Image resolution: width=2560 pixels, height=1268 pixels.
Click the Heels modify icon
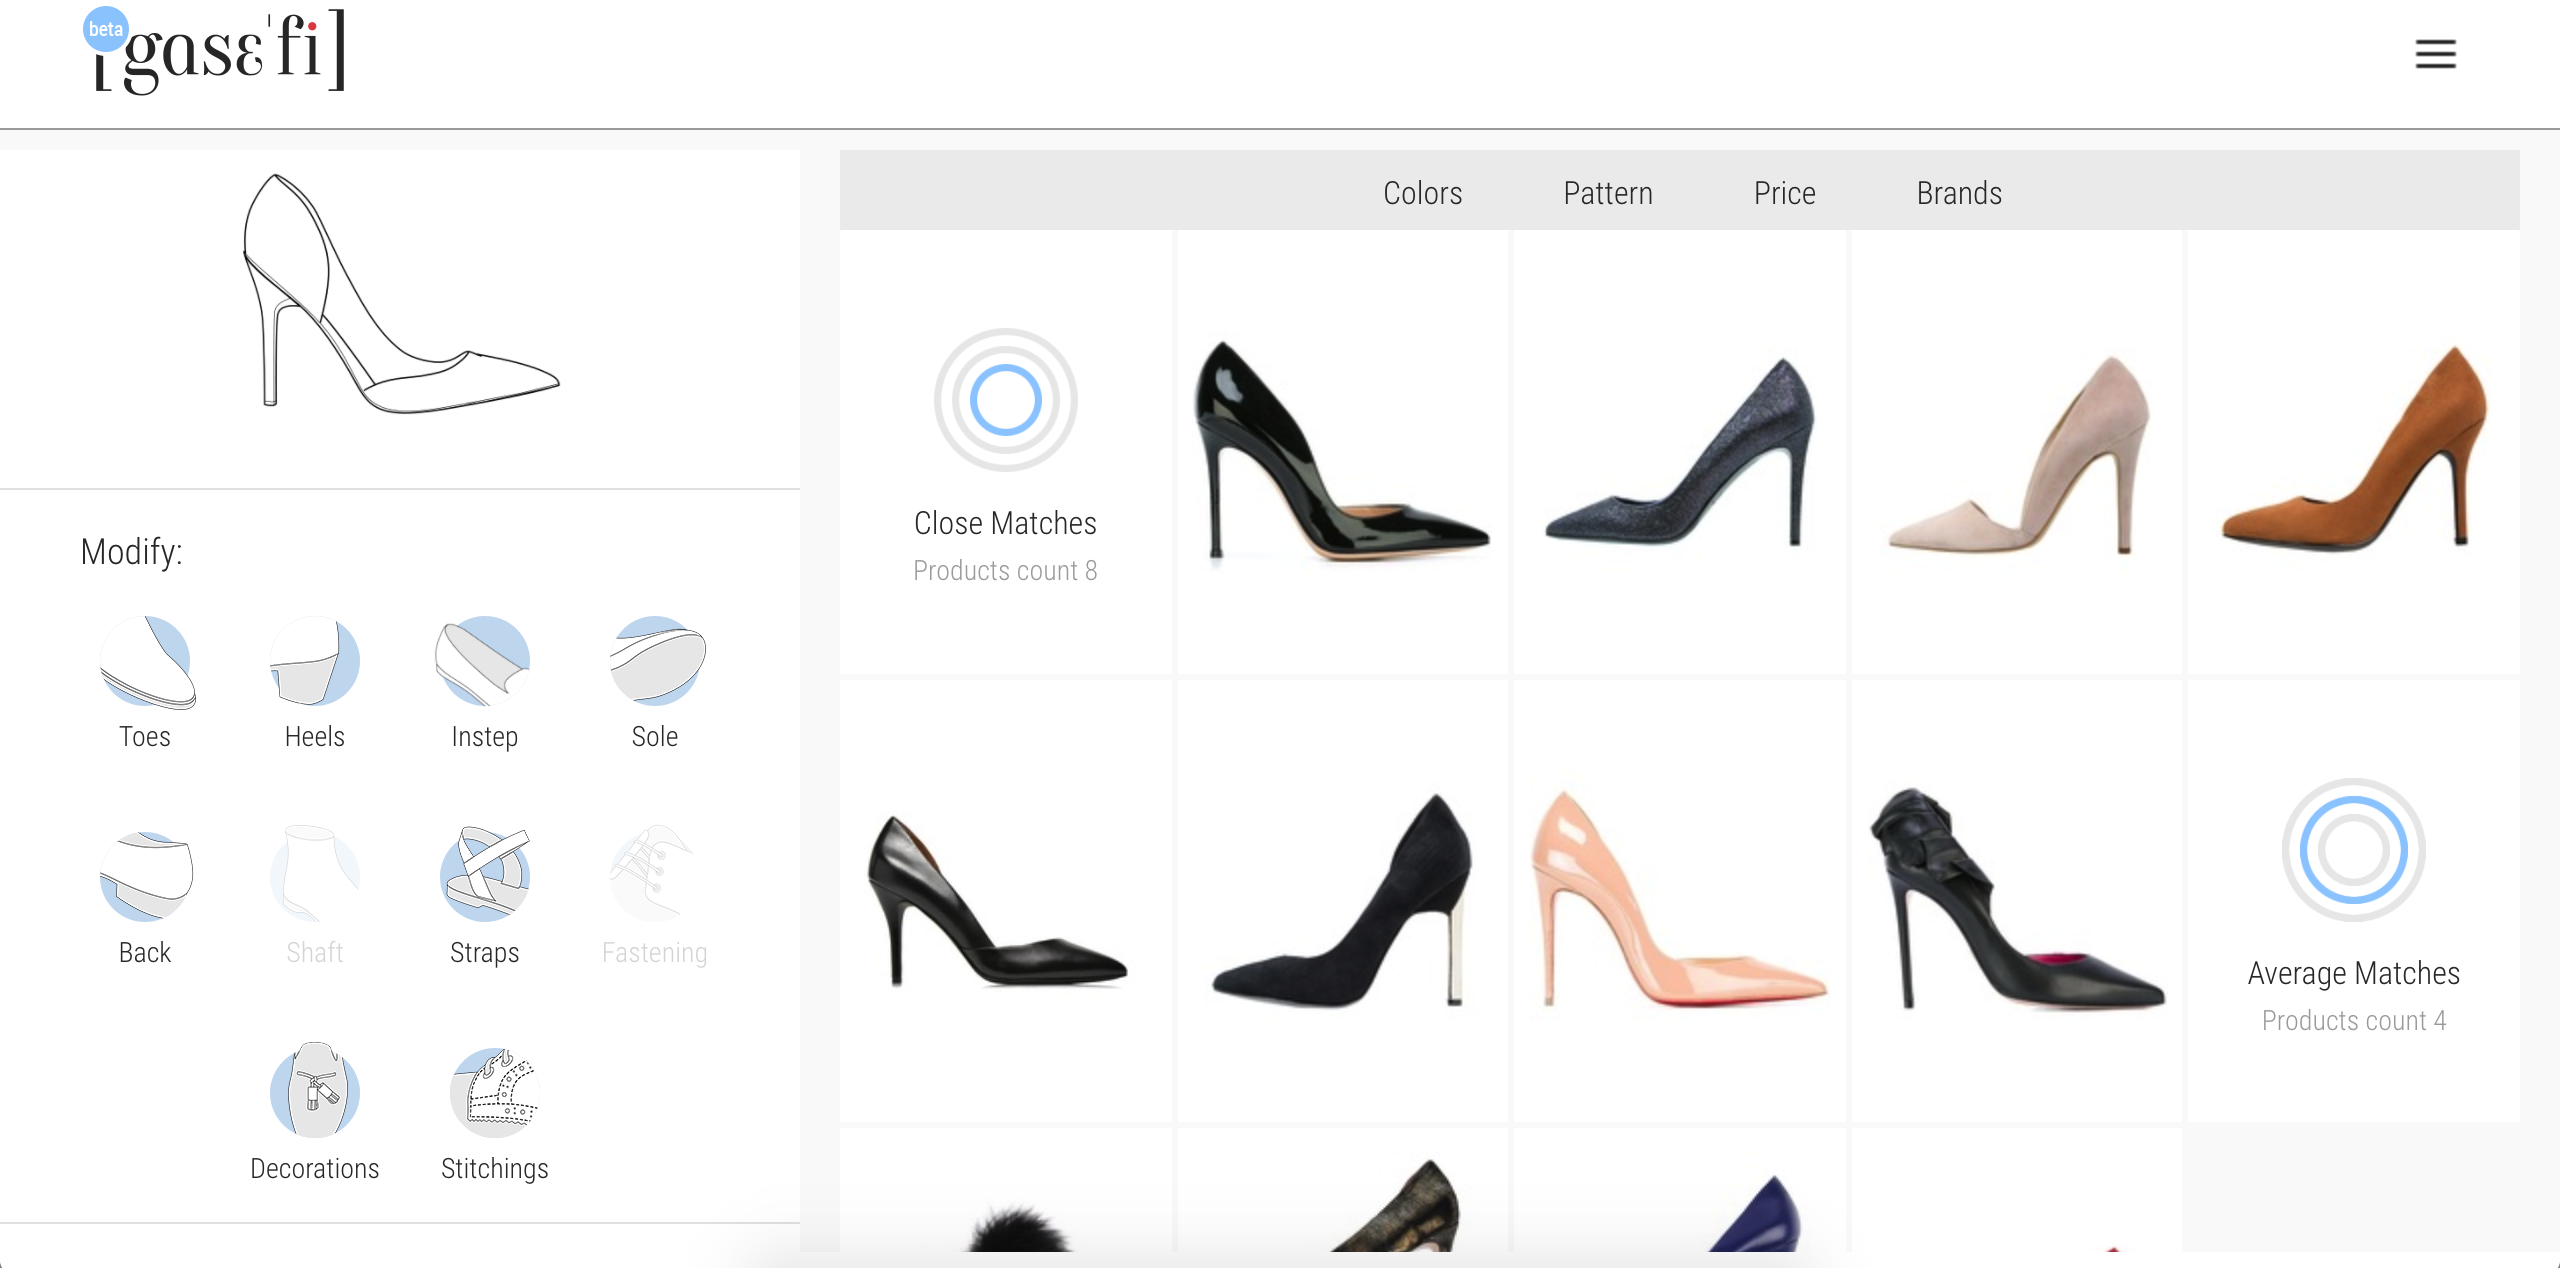(314, 663)
